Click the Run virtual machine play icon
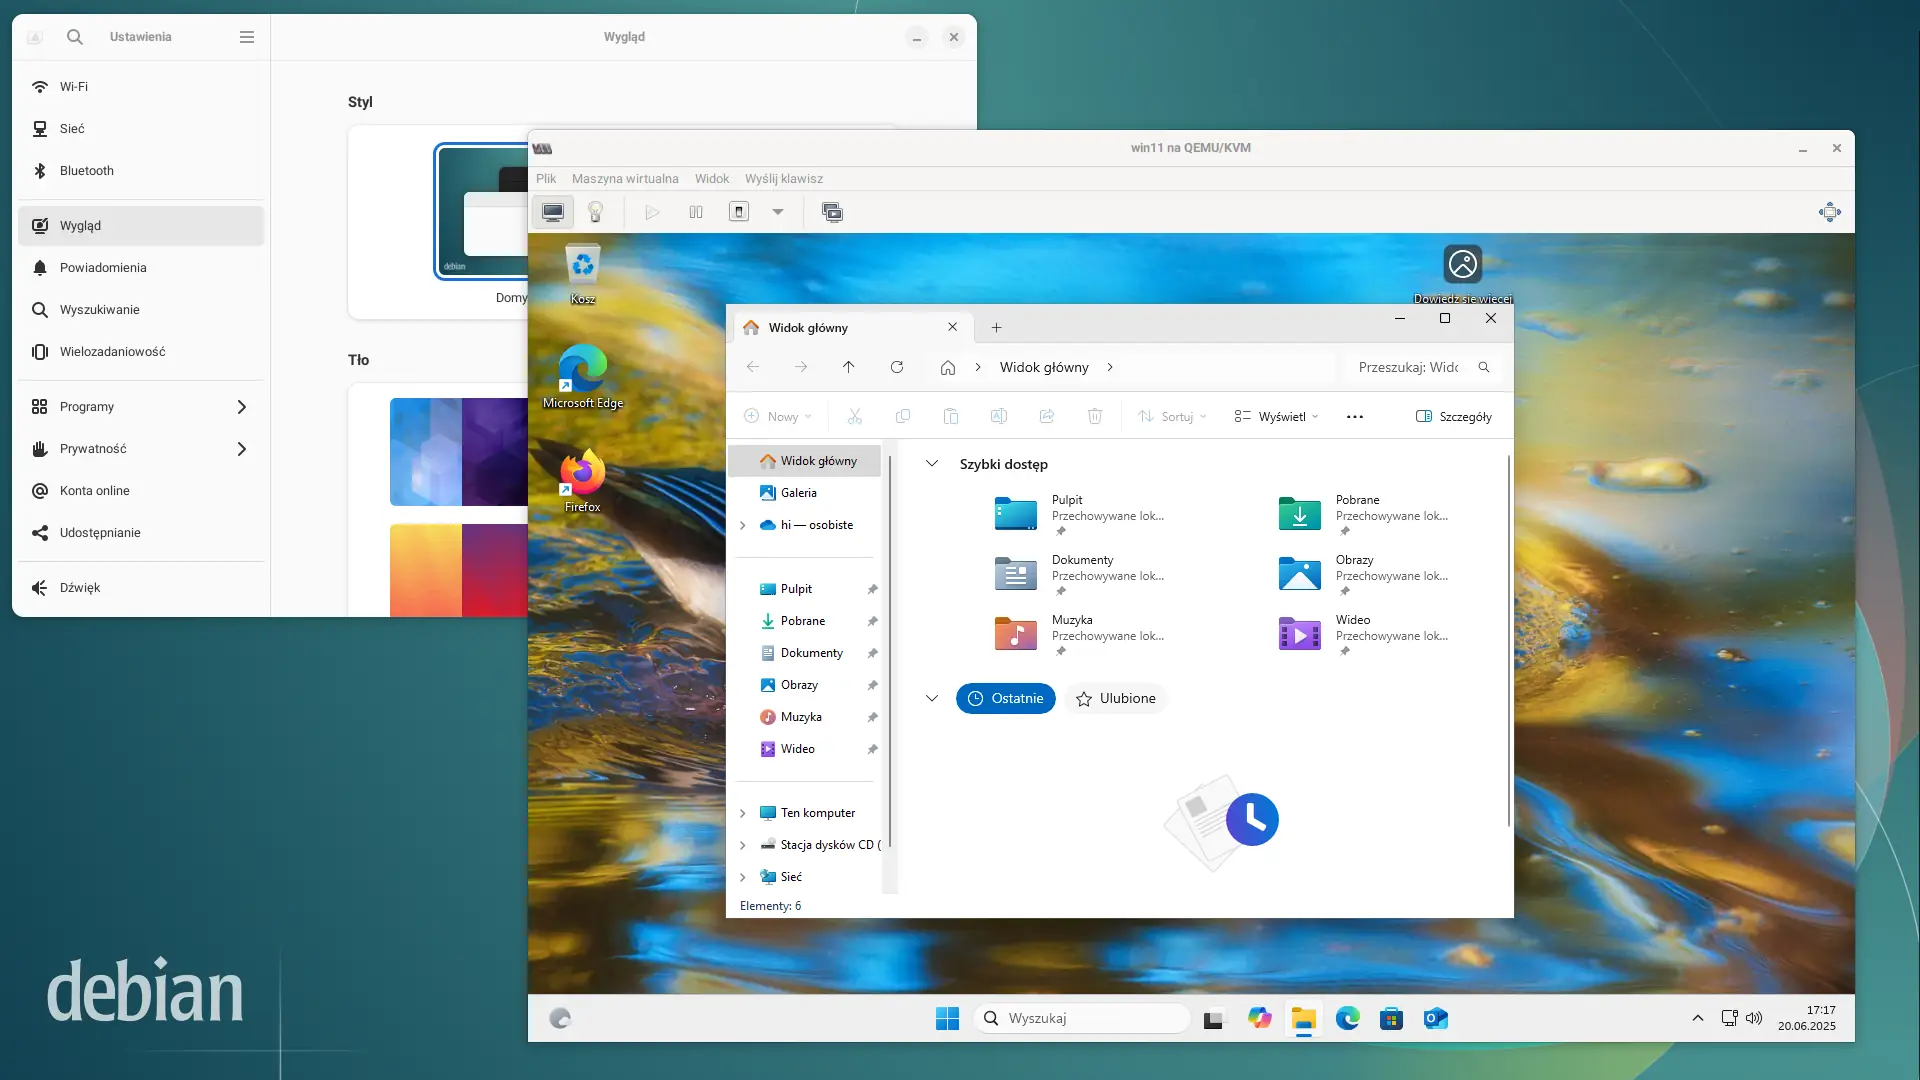This screenshot has width=1920, height=1080. click(652, 212)
